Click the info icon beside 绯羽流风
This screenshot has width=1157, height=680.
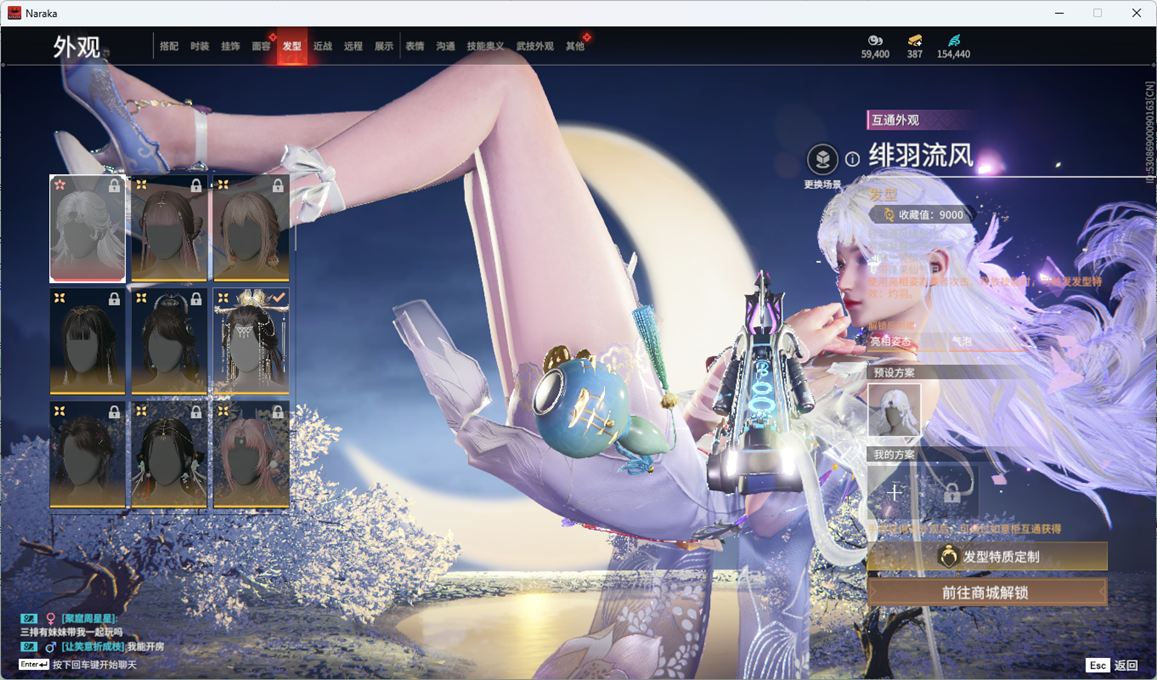852,158
